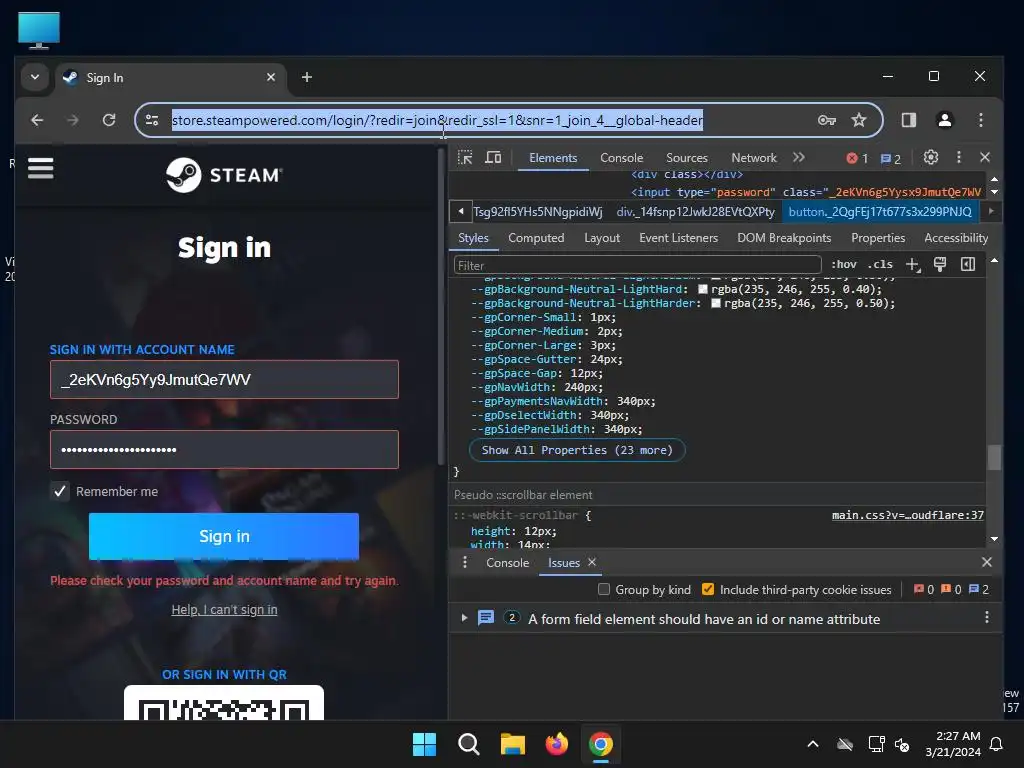Image resolution: width=1024 pixels, height=768 pixels.
Task: Open saved passwords key icon
Action: tap(827, 120)
